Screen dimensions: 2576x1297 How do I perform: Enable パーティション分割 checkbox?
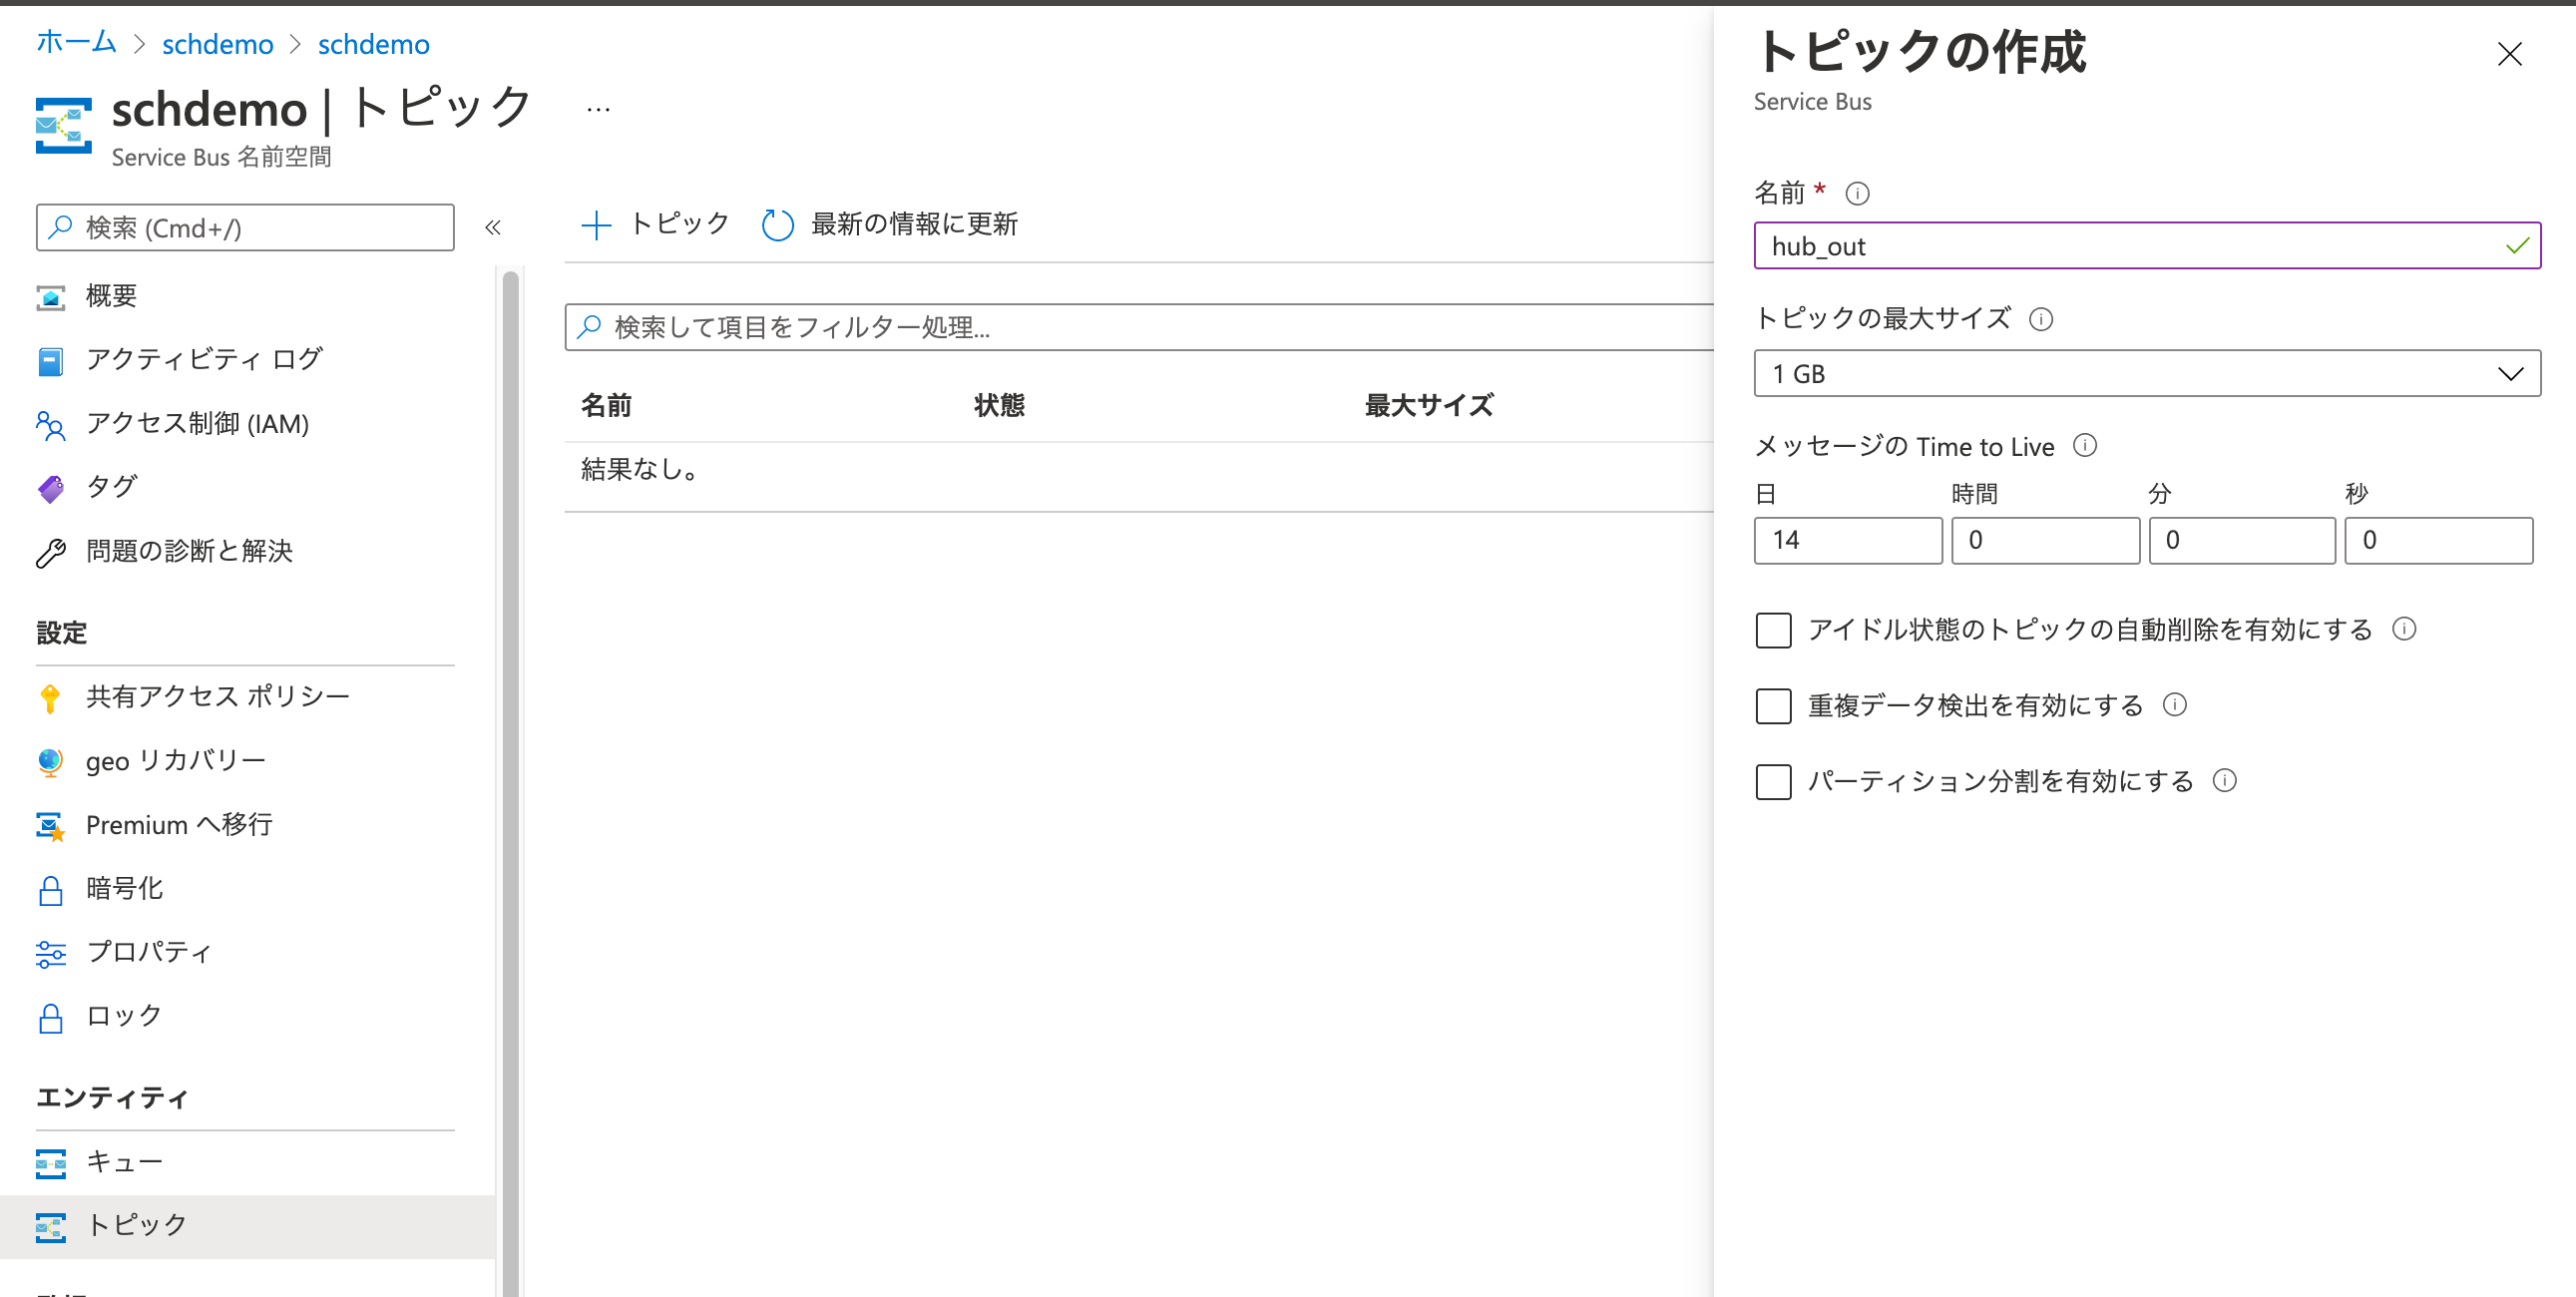tap(1773, 781)
